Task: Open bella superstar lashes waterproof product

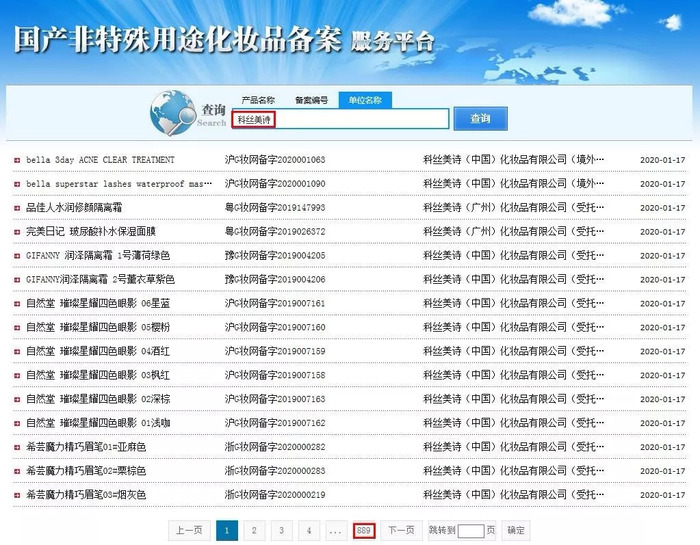Action: coord(119,184)
